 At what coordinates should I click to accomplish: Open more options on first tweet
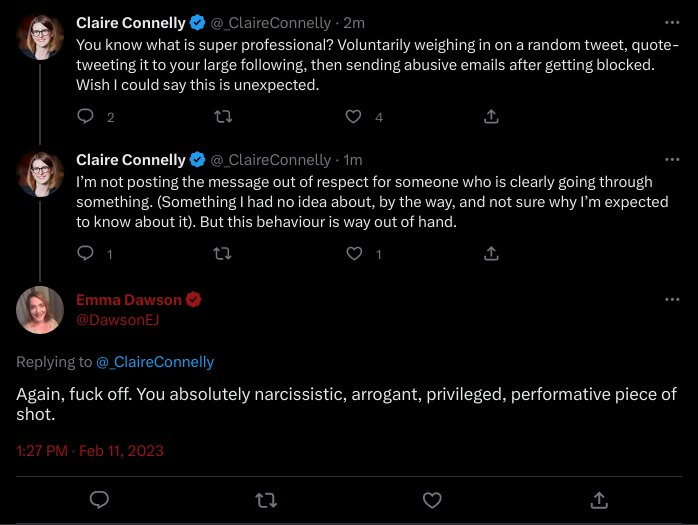(672, 22)
